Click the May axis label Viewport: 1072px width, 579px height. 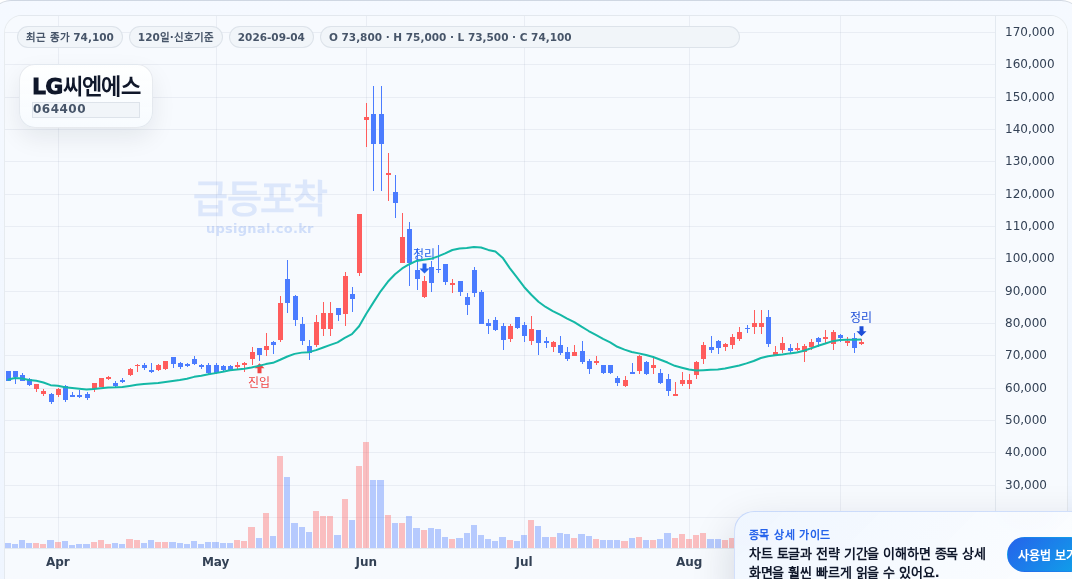click(215, 562)
